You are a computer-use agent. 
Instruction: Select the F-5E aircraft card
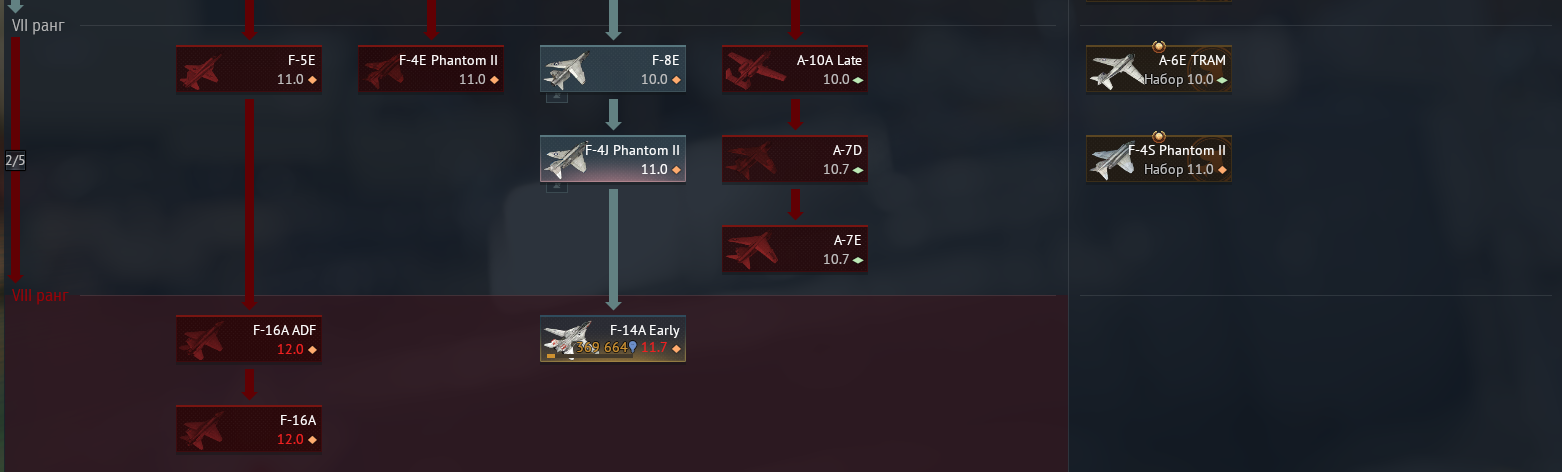[249, 69]
